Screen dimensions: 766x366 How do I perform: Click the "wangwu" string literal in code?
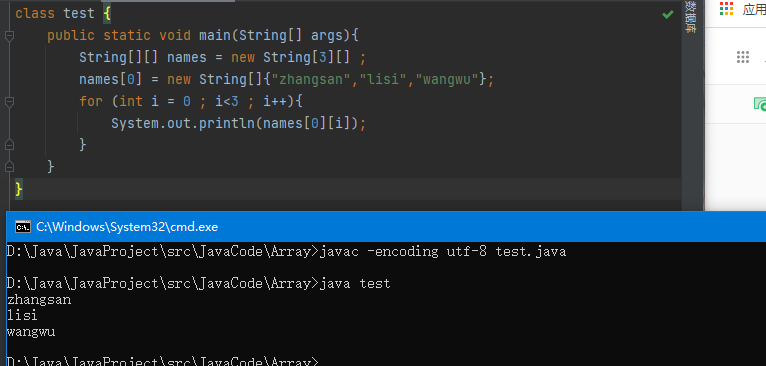(447, 79)
